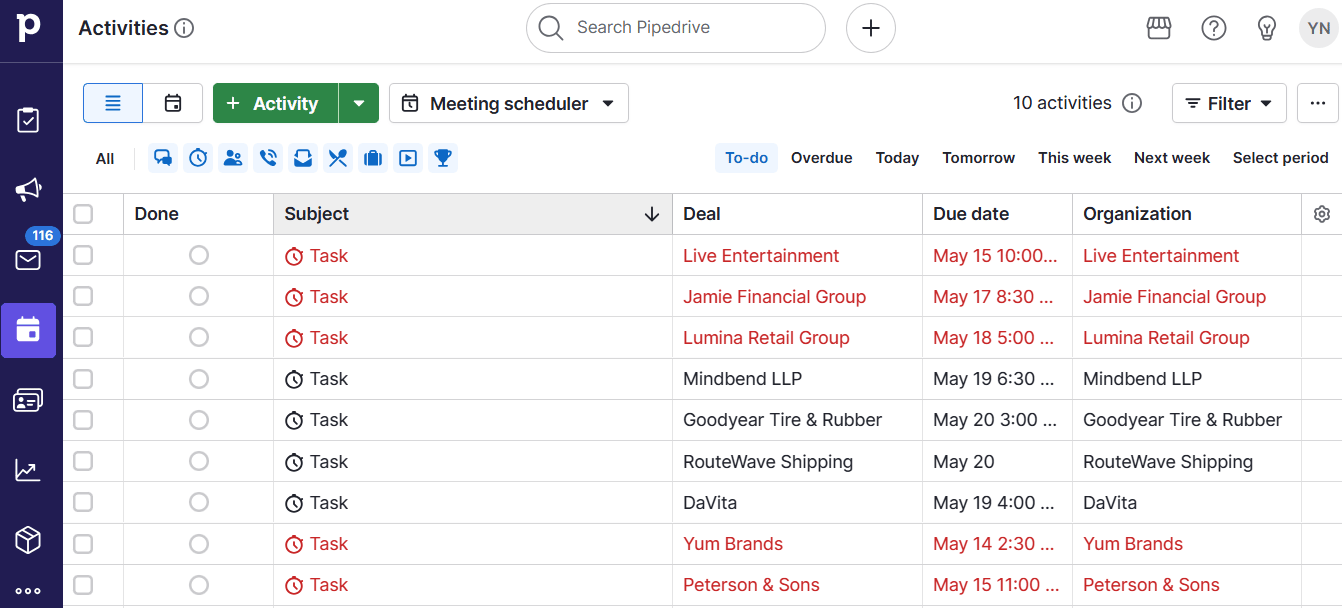Open the Sales Assistant lightbulb icon
The image size is (1342, 608).
[x=1267, y=28]
